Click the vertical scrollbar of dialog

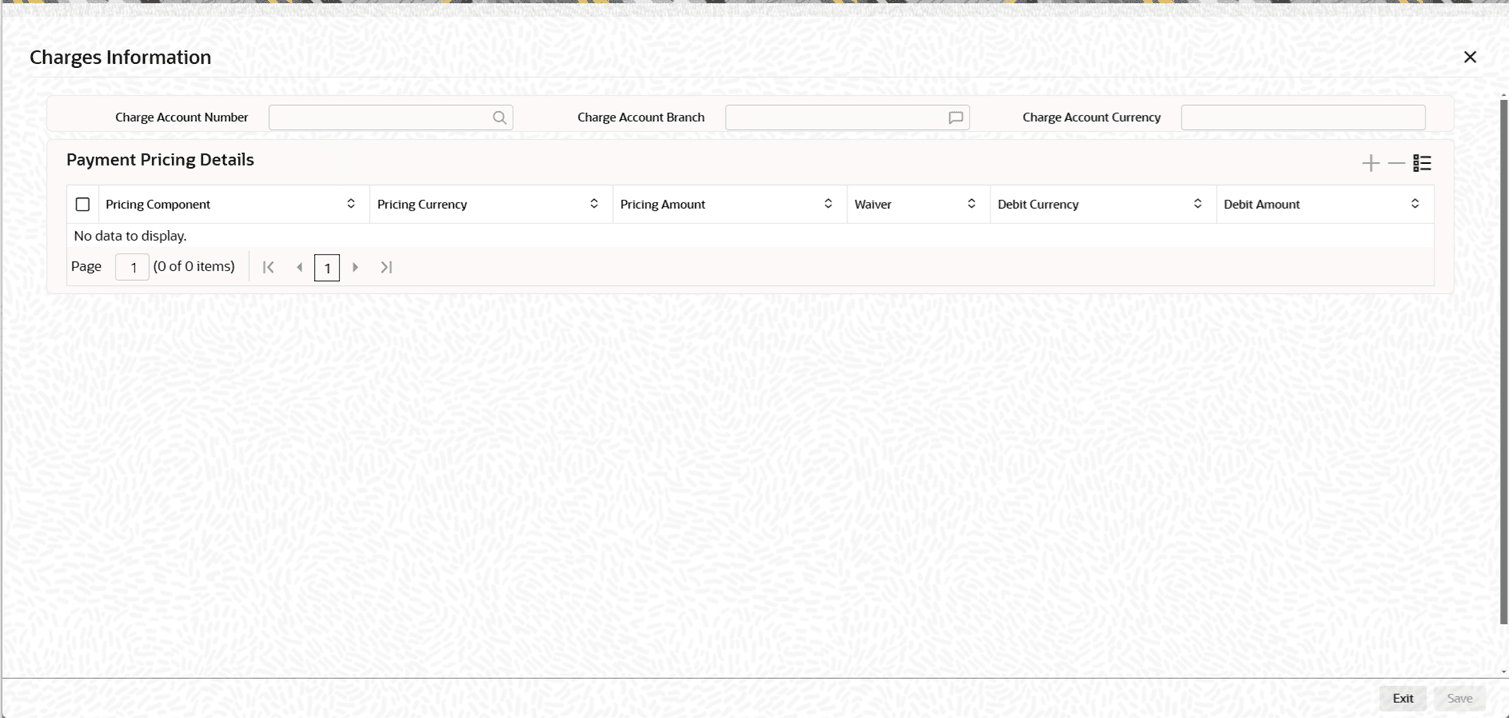pos(1503,360)
